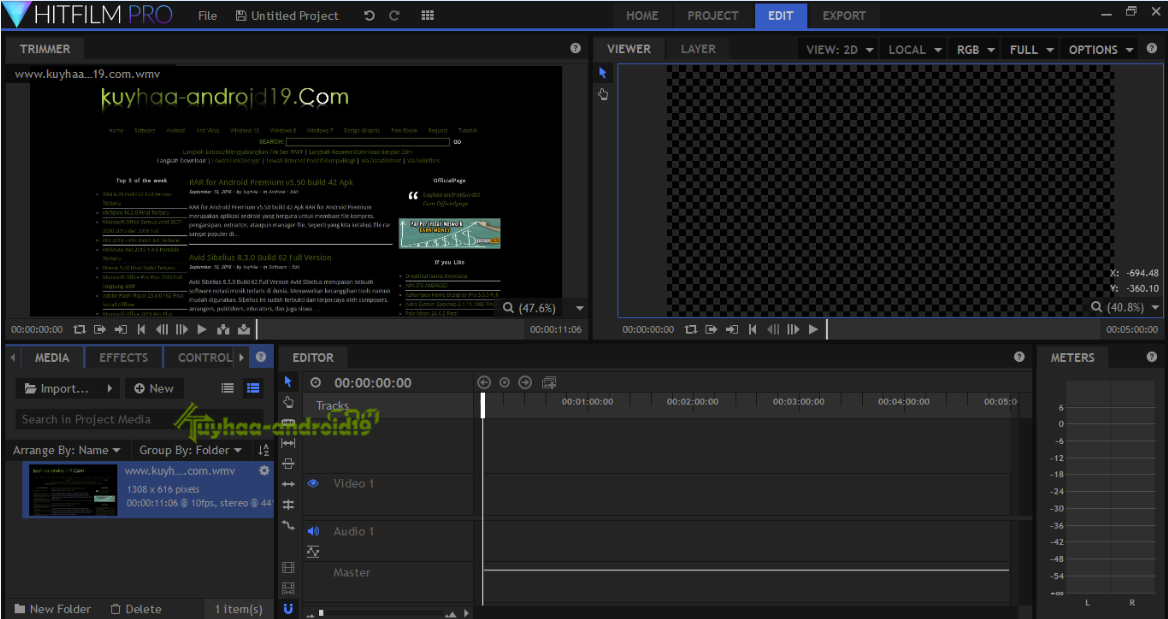The height and width of the screenshot is (619, 1168).
Task: Toggle Video 1 track visibility
Action: [313, 483]
